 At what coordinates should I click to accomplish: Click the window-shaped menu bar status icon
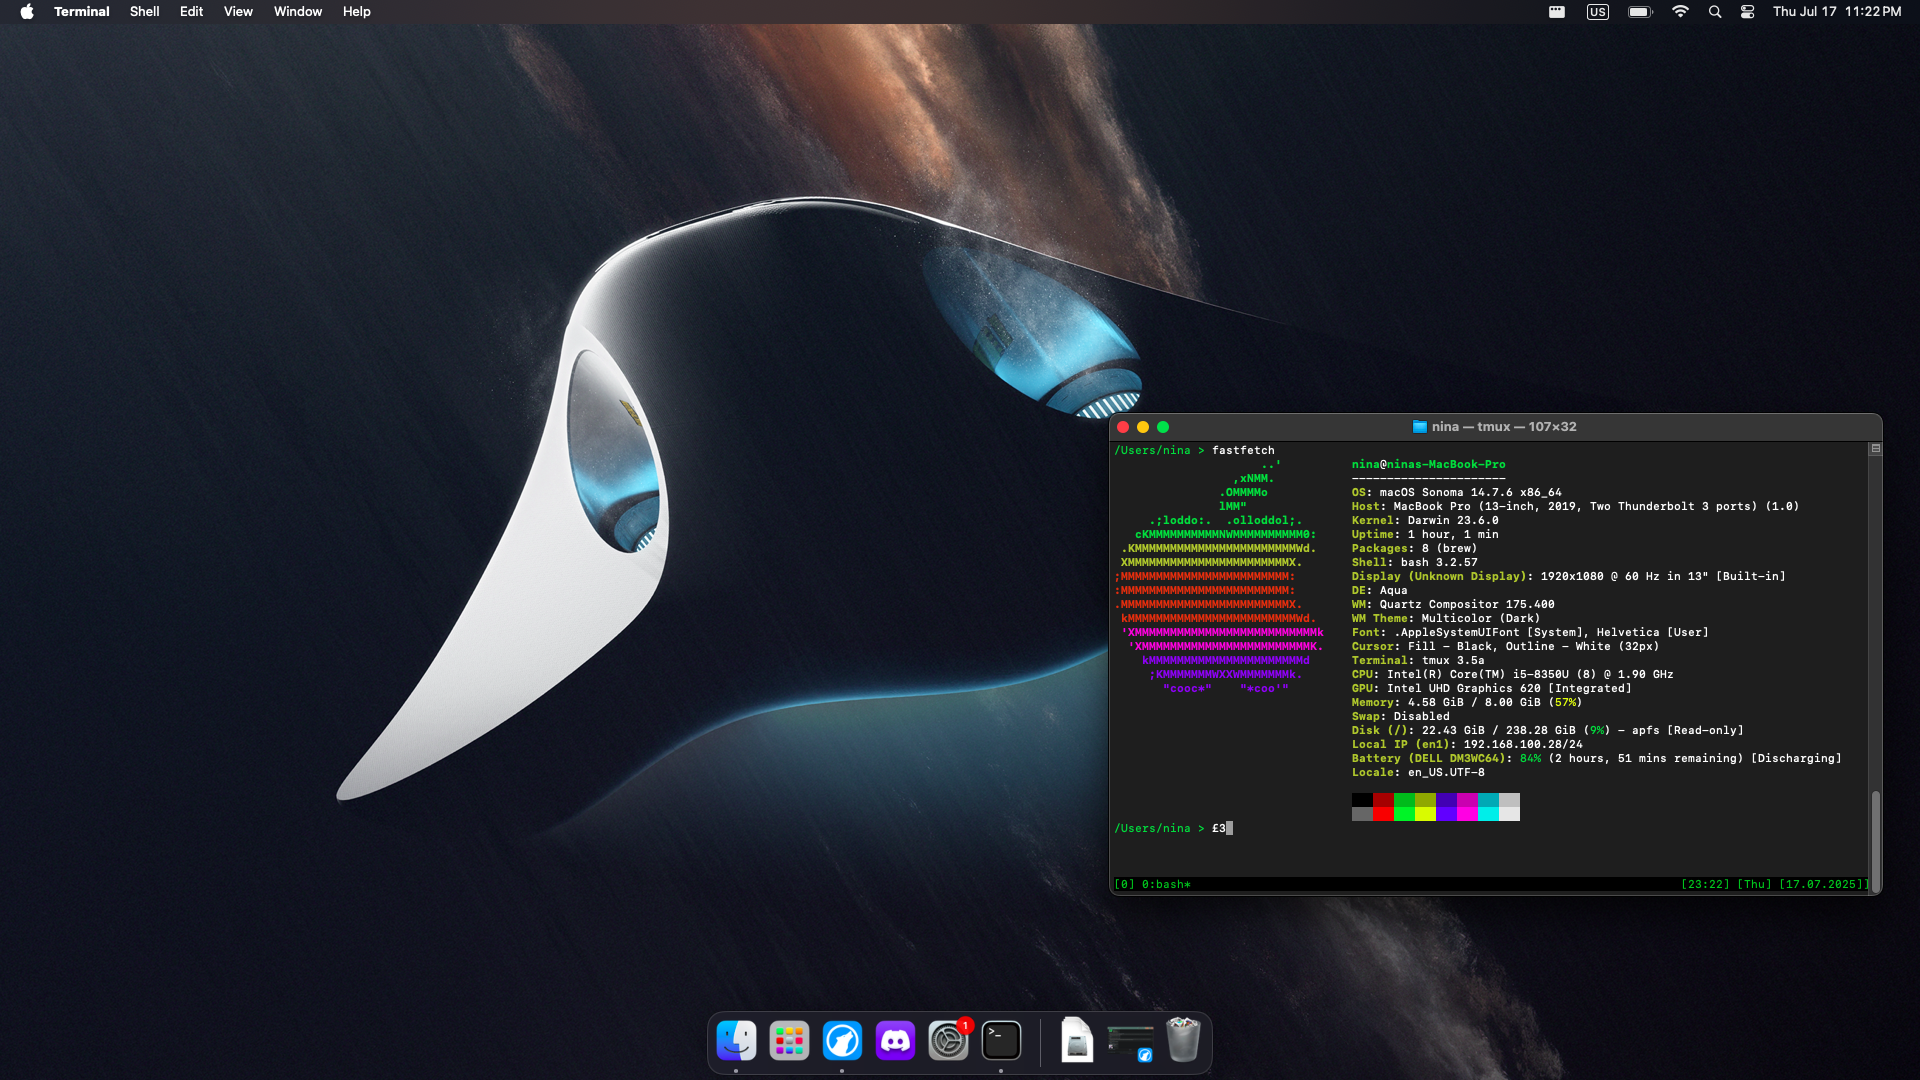pos(1557,12)
